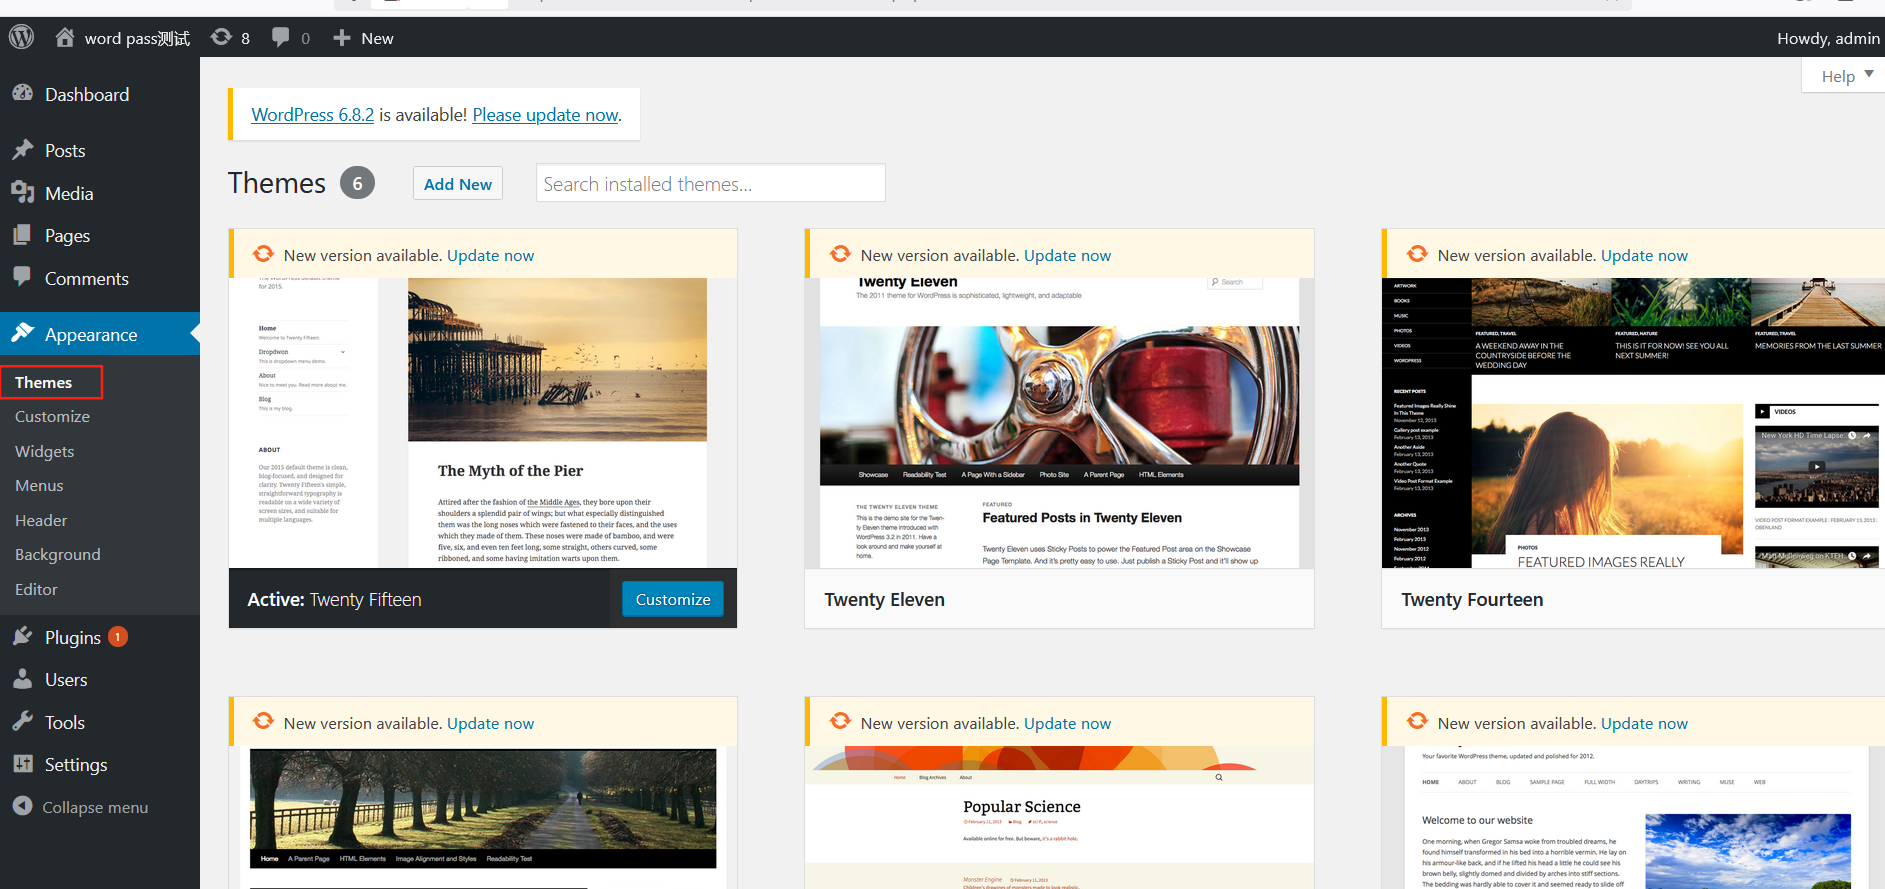This screenshot has height=889, width=1885.
Task: Open the Users menu label
Action: (x=66, y=679)
